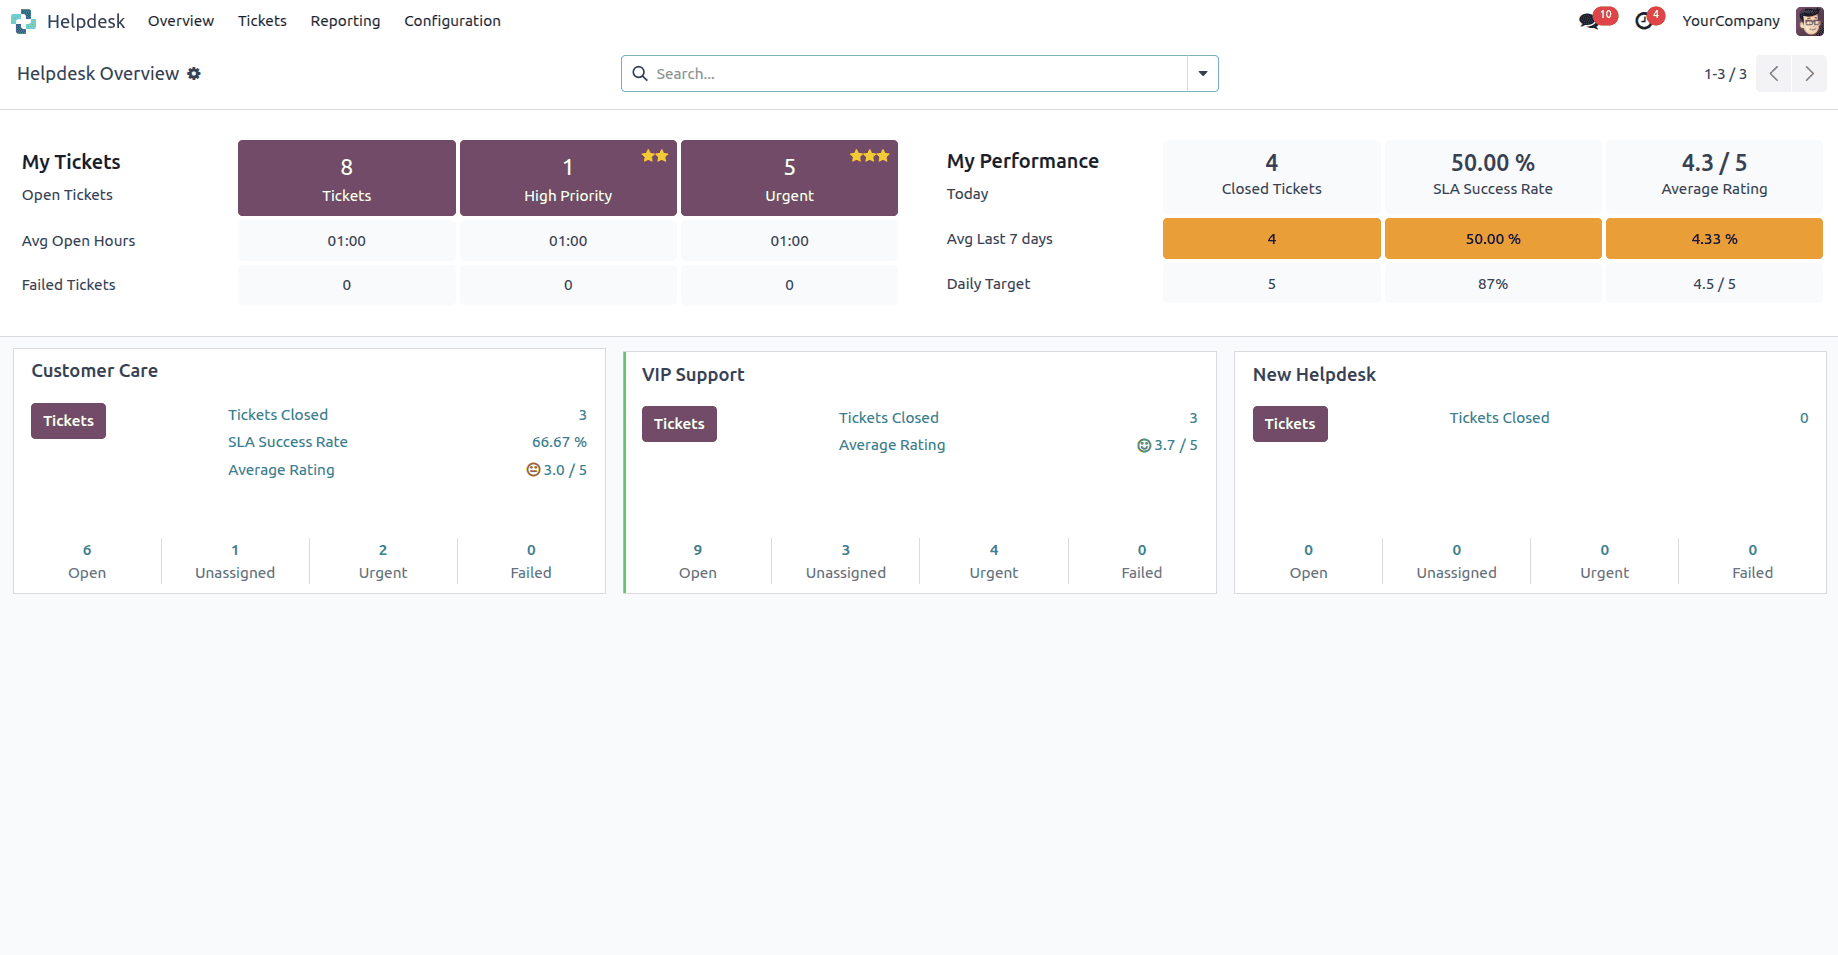Open SLA Success Rate in Customer Care
The width and height of the screenshot is (1838, 955).
pos(288,442)
